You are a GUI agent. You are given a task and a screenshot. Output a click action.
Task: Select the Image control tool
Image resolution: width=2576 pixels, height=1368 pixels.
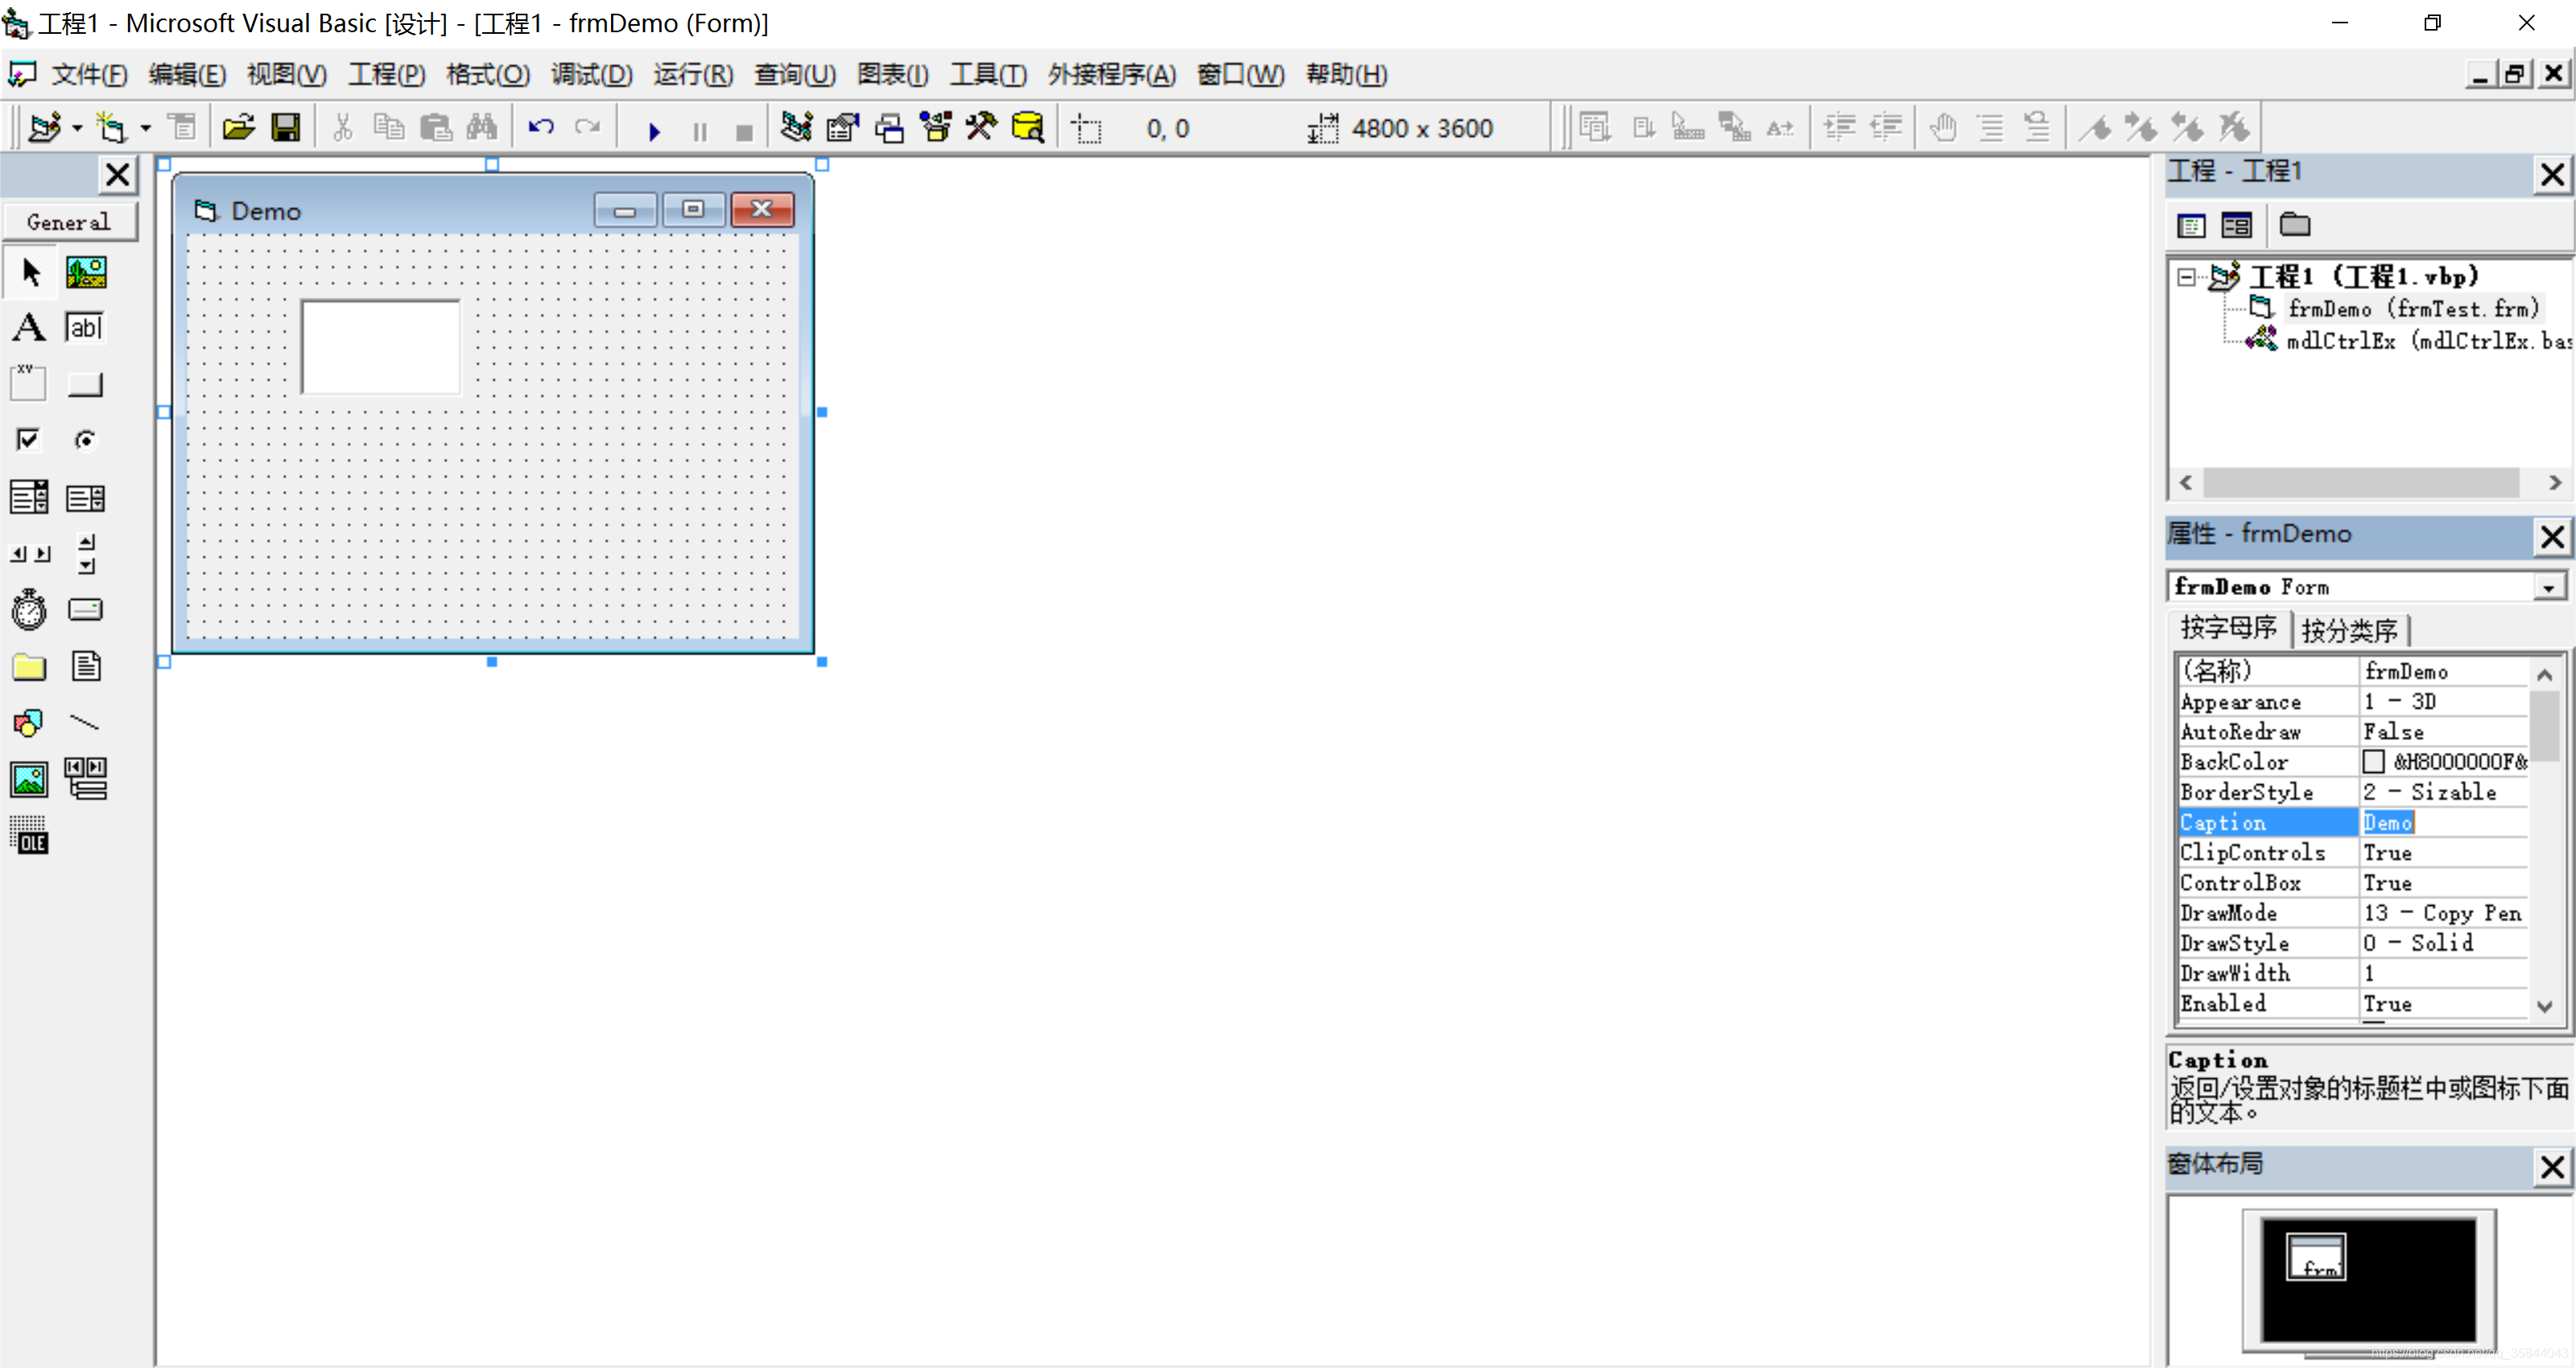(x=30, y=779)
